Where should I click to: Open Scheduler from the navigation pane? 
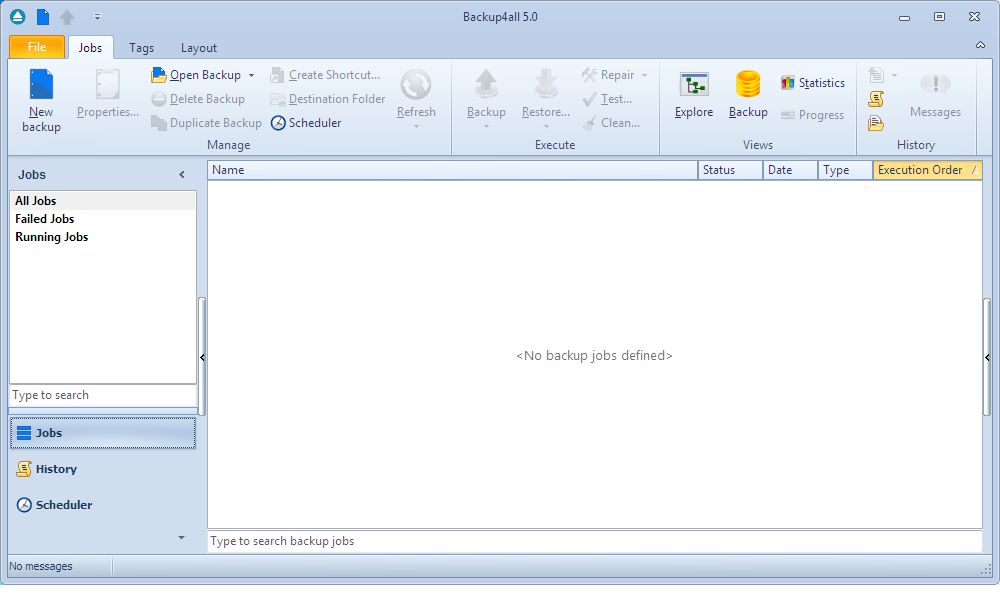(103, 505)
